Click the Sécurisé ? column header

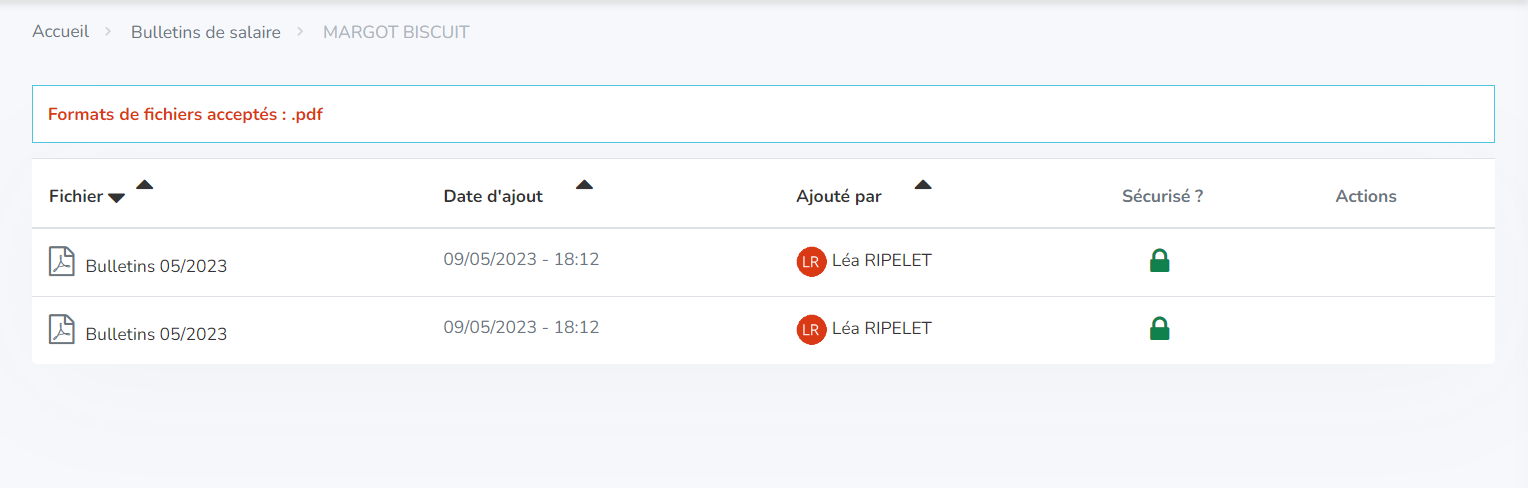click(1162, 196)
